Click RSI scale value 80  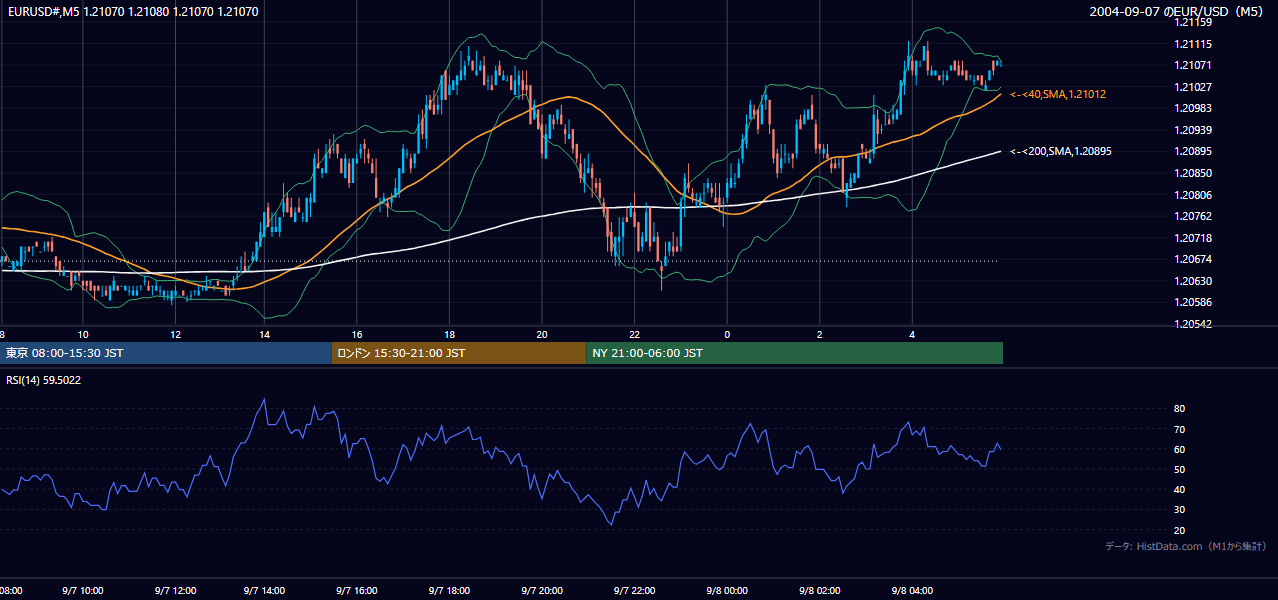click(1180, 409)
